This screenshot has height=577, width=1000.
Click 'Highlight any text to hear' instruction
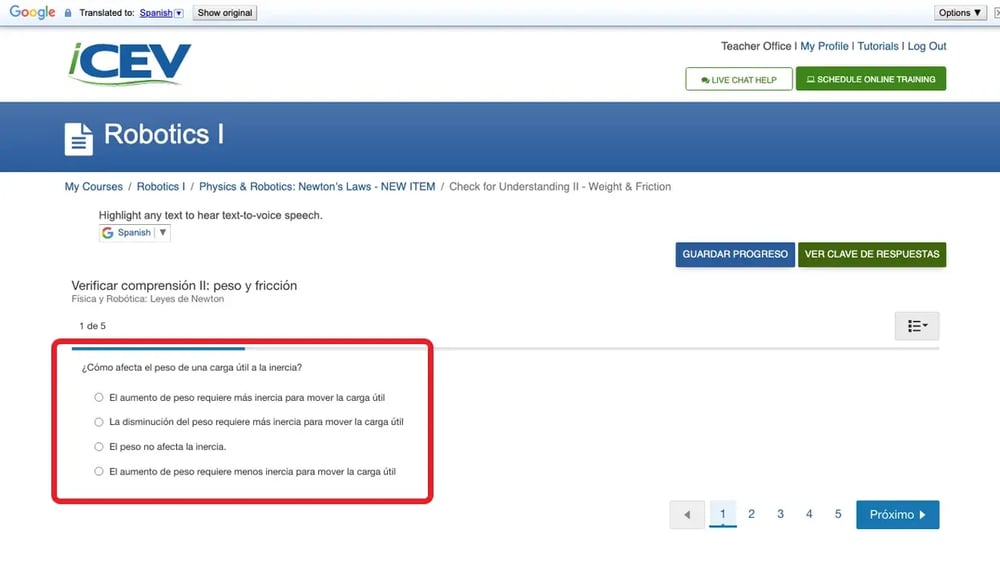(x=210, y=215)
